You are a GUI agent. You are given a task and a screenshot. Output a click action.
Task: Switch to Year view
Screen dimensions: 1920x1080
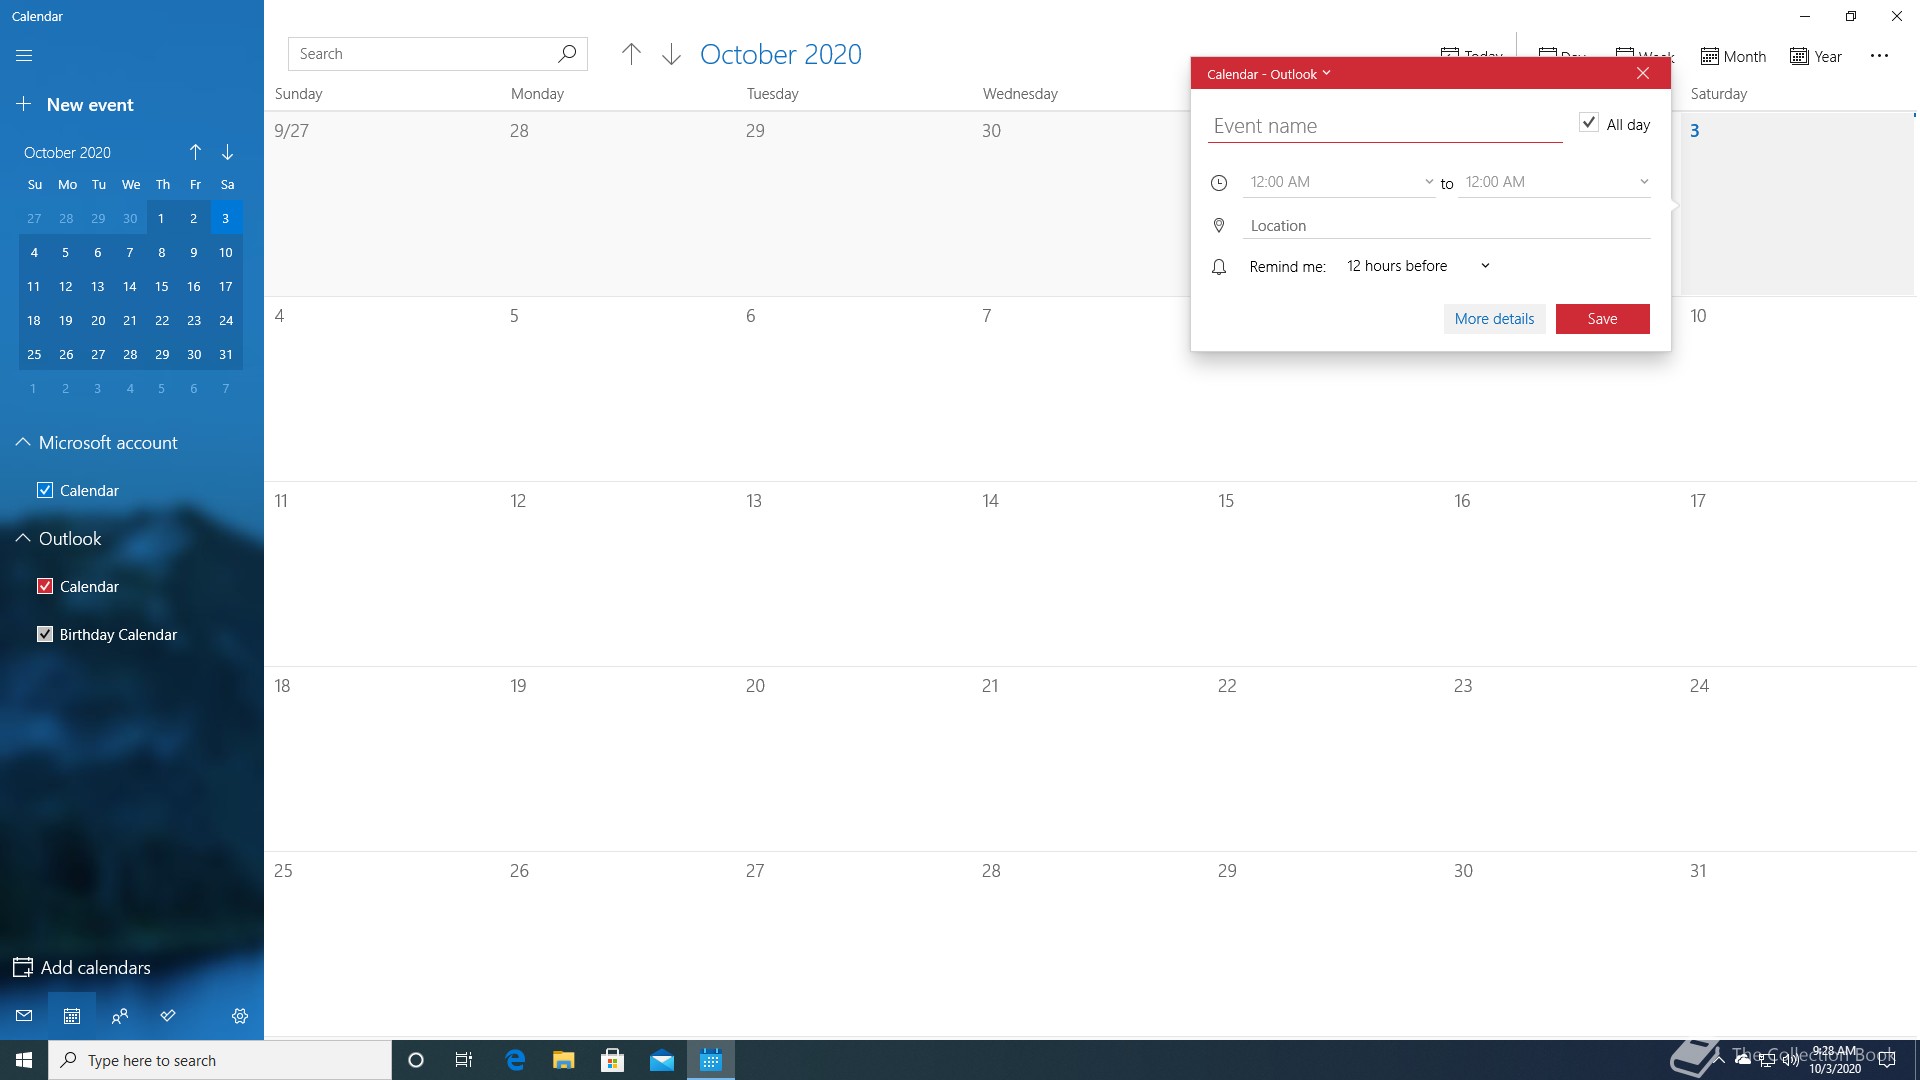pos(1816,57)
